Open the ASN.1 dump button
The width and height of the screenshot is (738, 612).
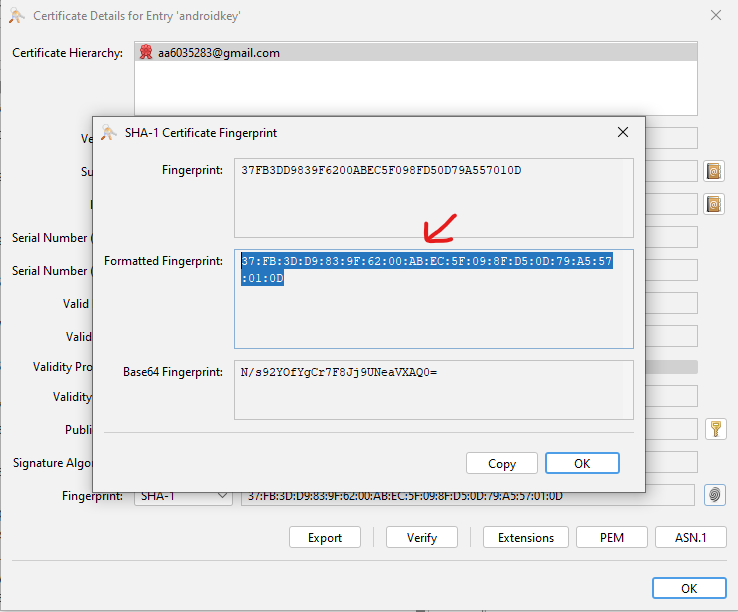click(x=690, y=537)
